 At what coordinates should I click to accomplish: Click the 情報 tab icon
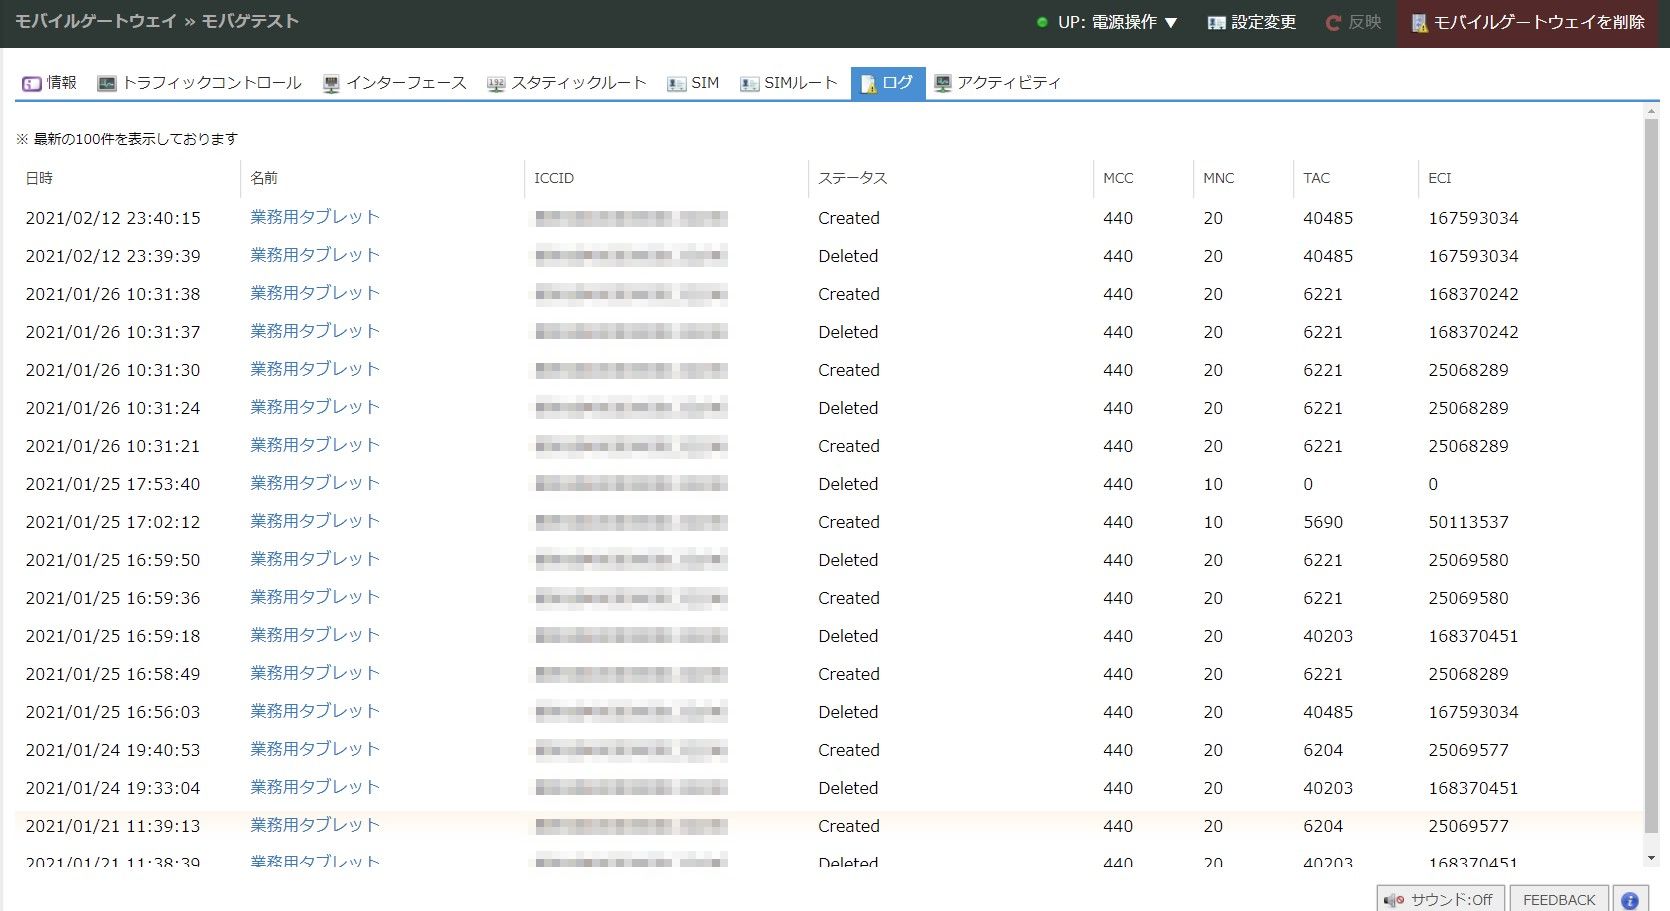[x=31, y=83]
